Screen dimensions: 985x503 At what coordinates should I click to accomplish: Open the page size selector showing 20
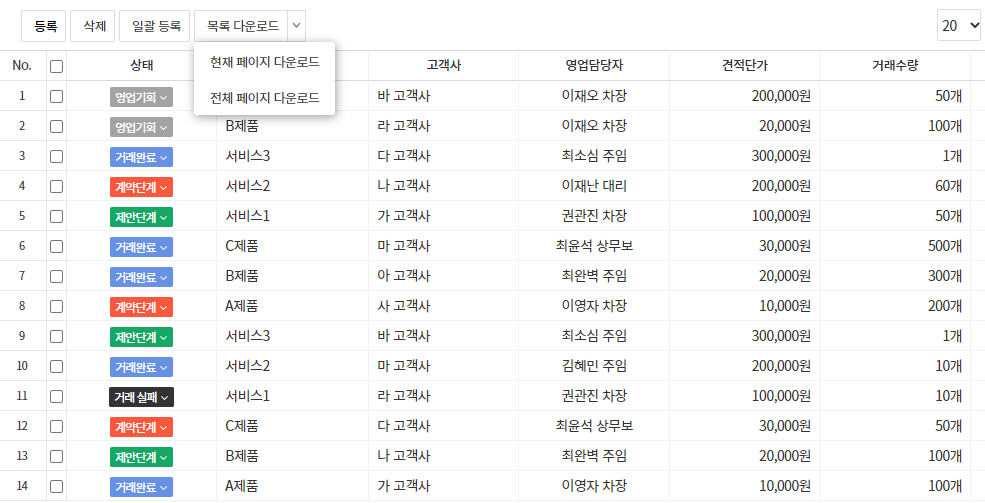point(959,25)
